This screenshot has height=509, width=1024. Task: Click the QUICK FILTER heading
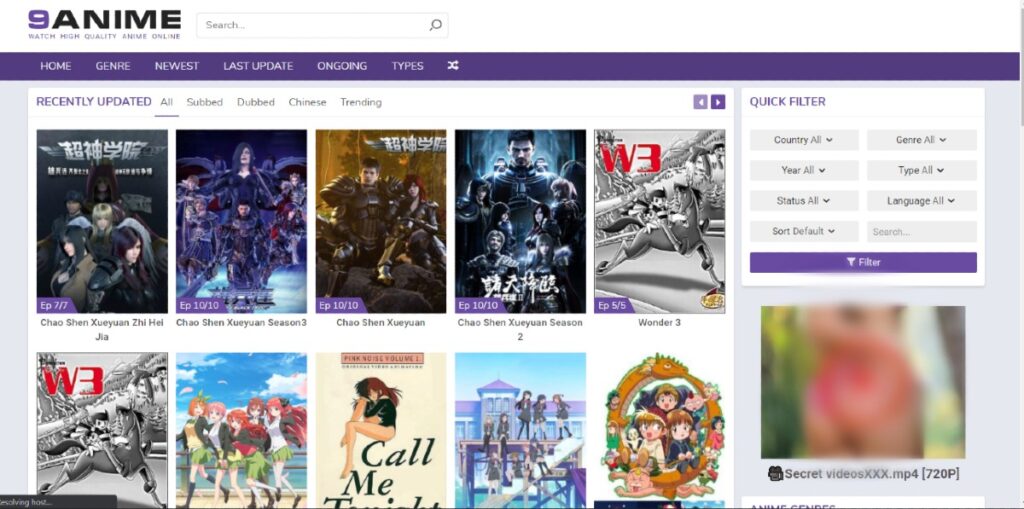pos(787,101)
